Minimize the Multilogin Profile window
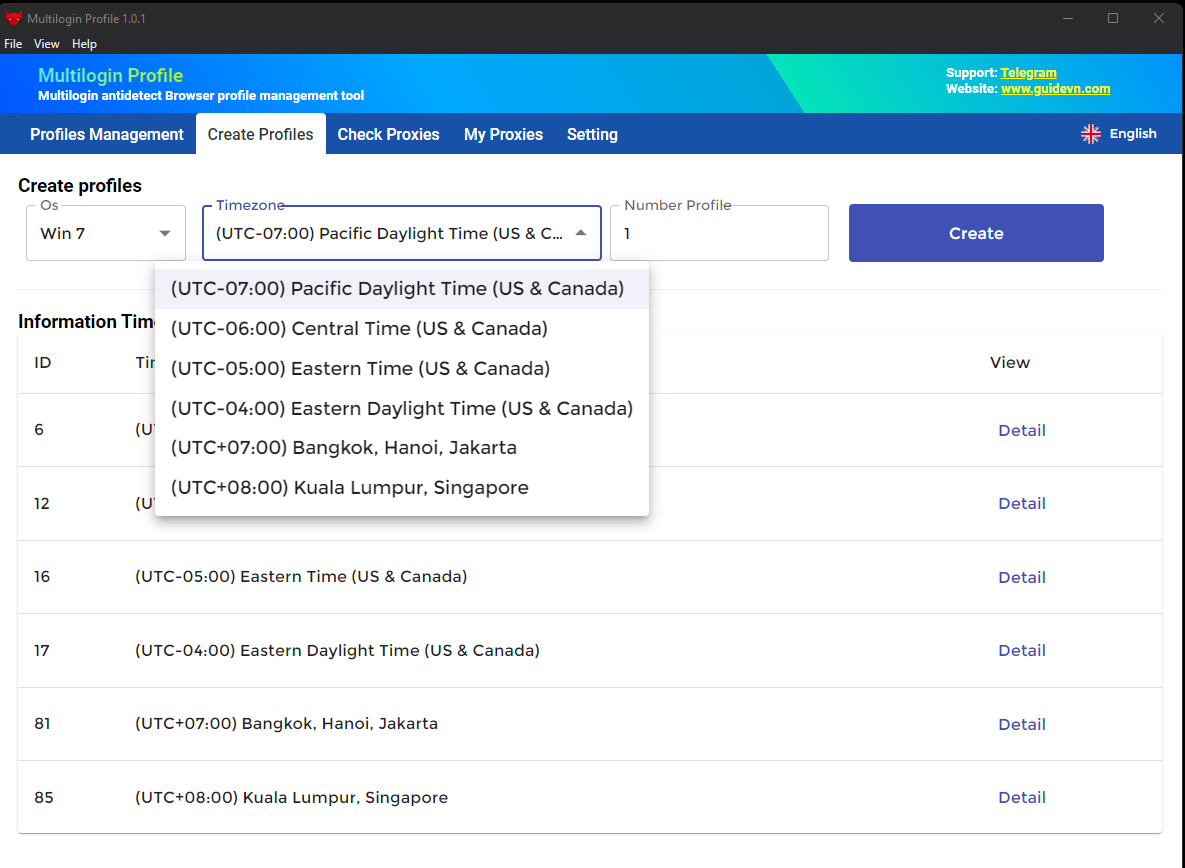1185x868 pixels. point(1068,18)
